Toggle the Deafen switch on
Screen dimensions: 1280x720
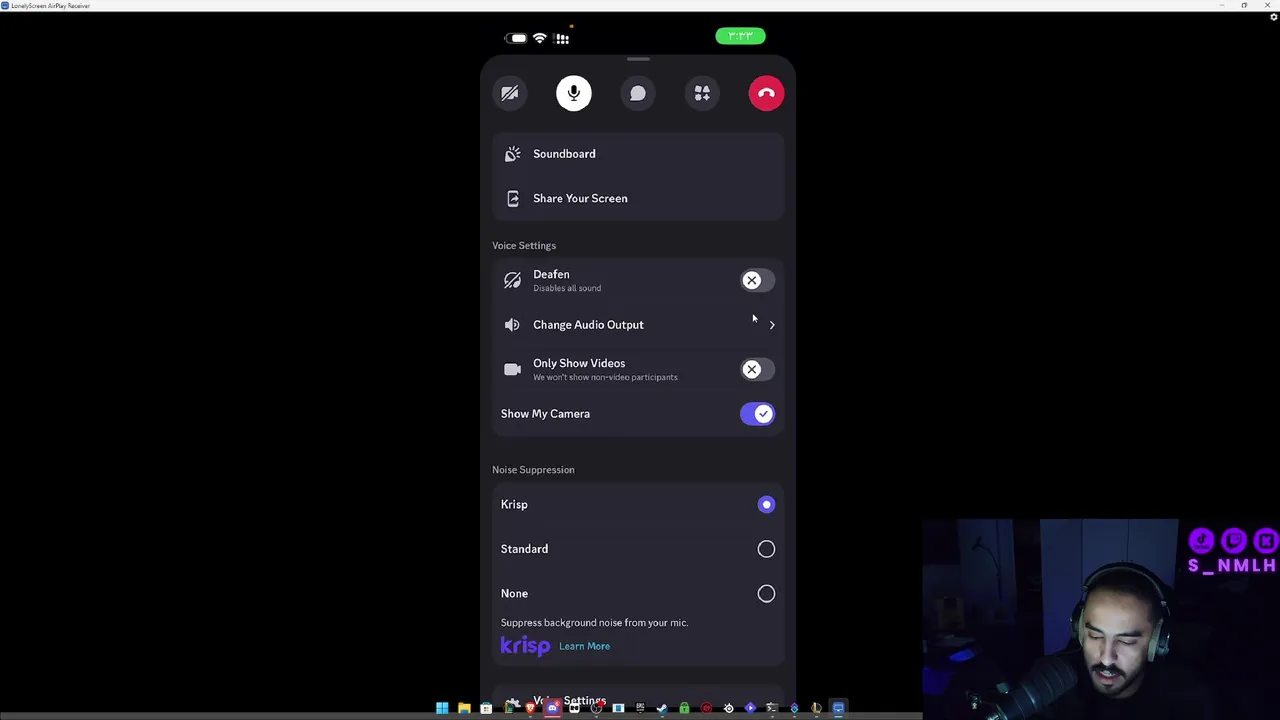(757, 281)
